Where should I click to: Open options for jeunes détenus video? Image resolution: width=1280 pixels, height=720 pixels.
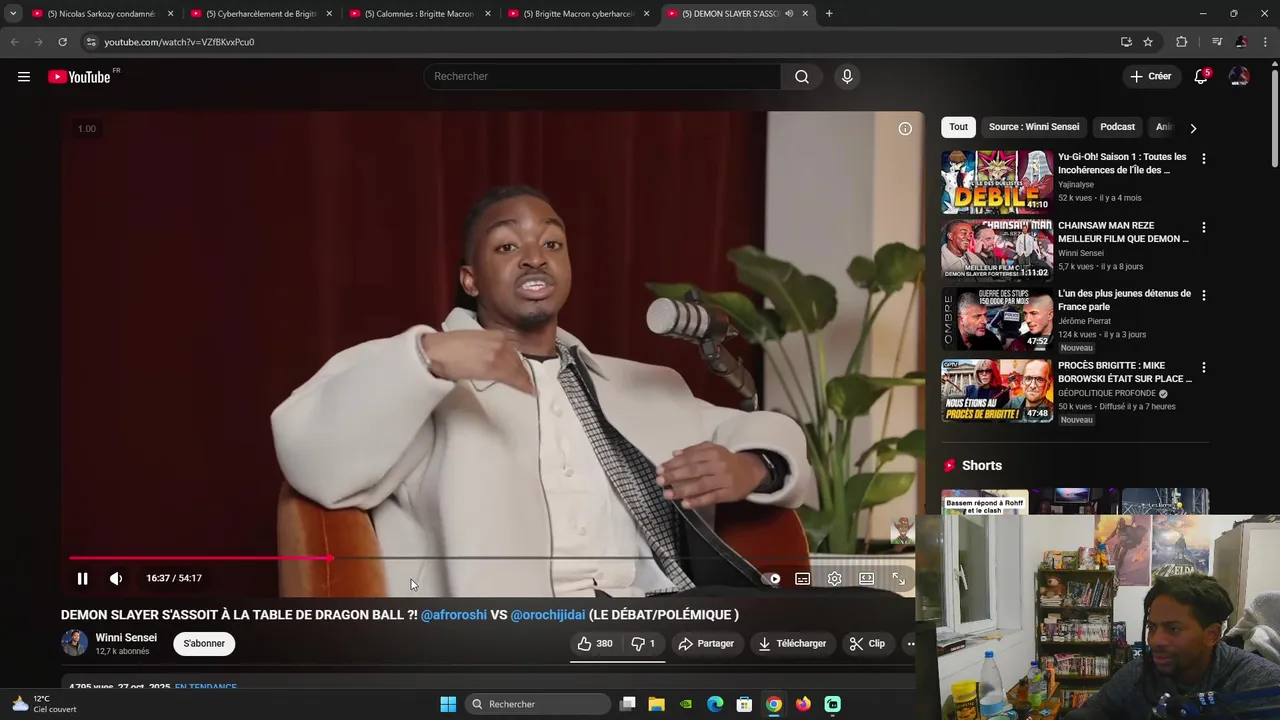click(x=1203, y=295)
